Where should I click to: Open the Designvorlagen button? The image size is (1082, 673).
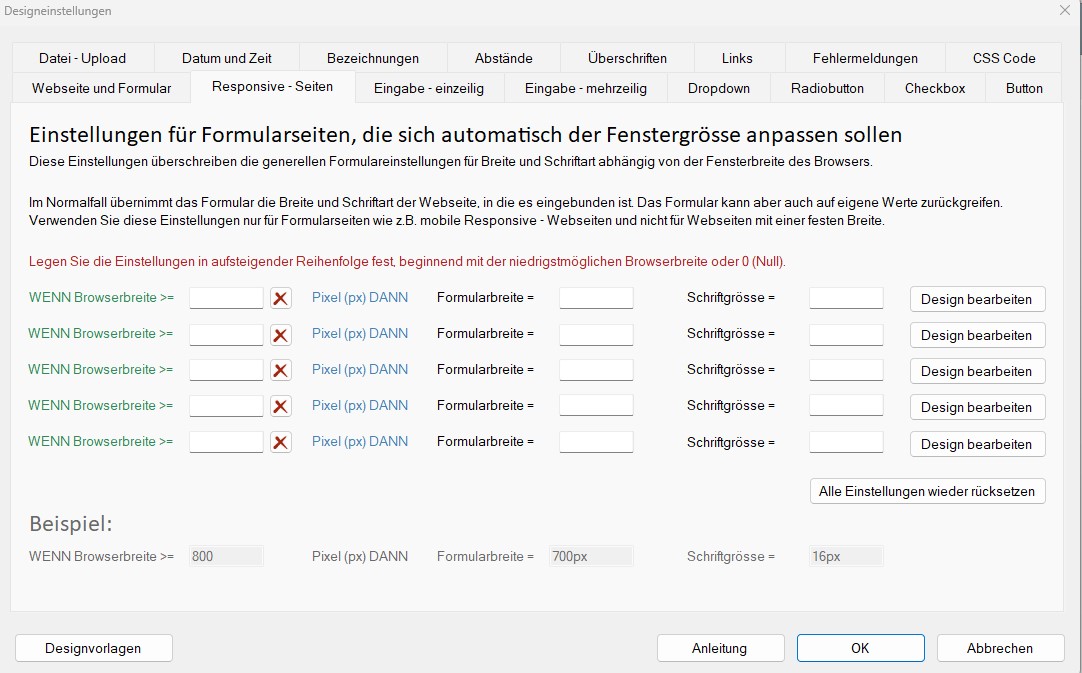click(x=93, y=648)
